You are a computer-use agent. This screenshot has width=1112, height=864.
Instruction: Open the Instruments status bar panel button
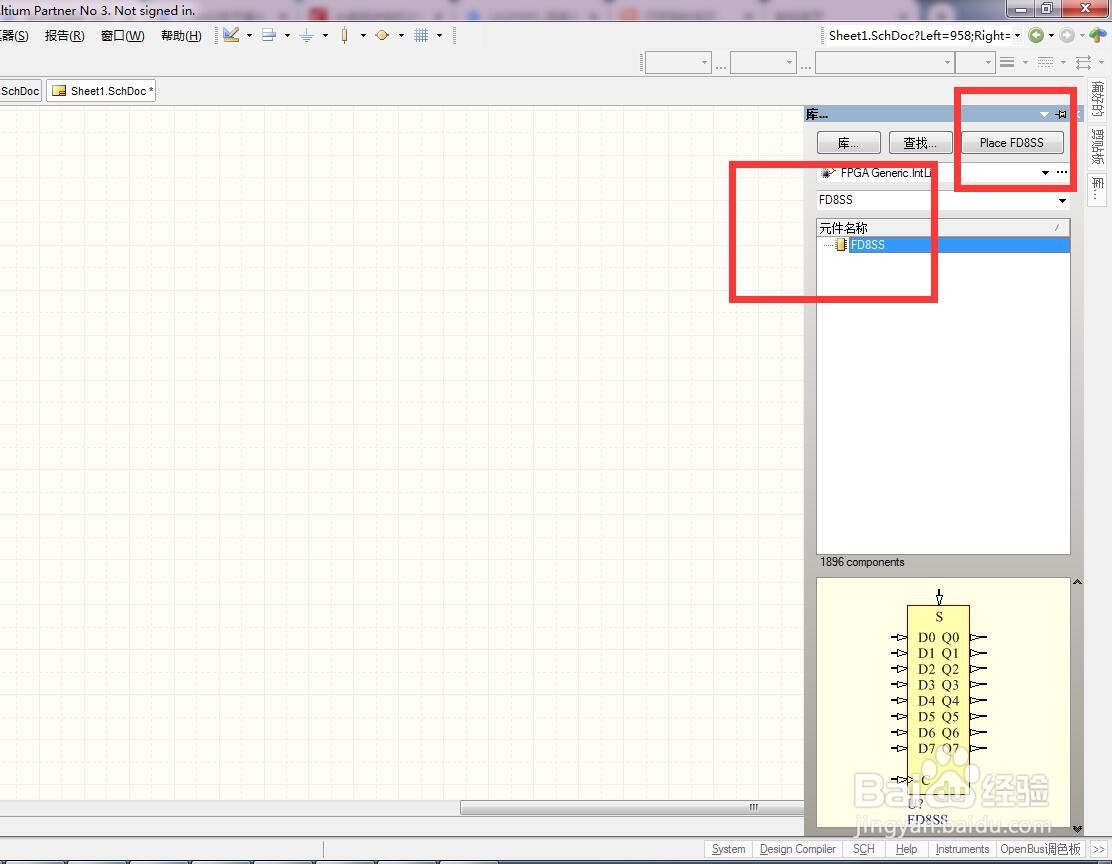(962, 848)
